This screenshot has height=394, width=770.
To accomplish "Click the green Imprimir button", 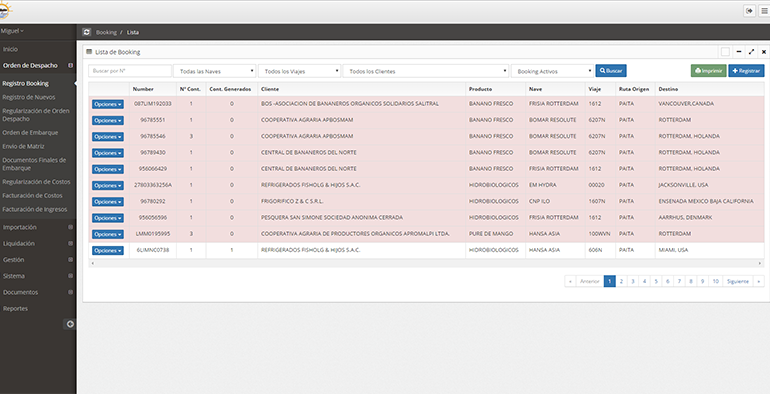I will [x=708, y=71].
